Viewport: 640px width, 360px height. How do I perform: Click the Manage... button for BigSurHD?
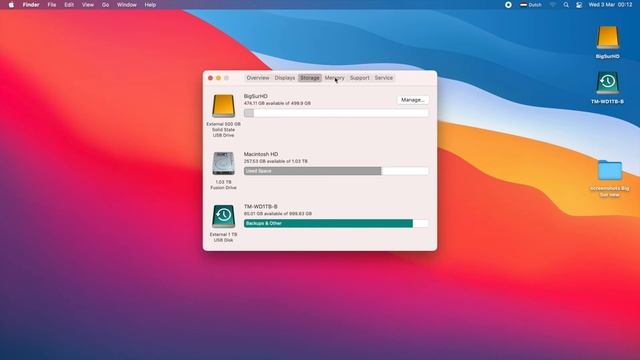coord(413,100)
